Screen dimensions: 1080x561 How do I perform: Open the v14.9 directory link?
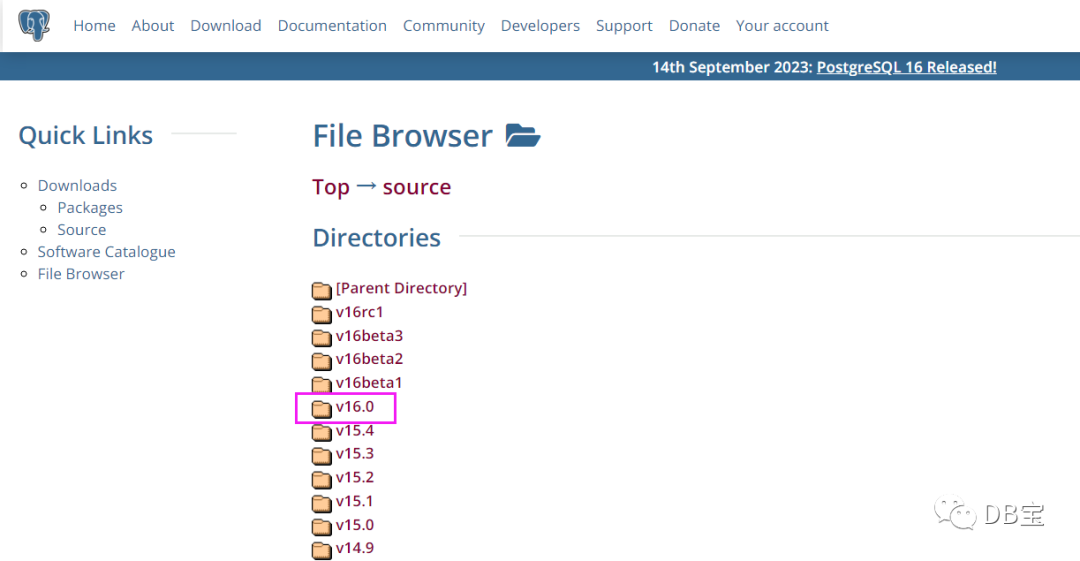355,548
